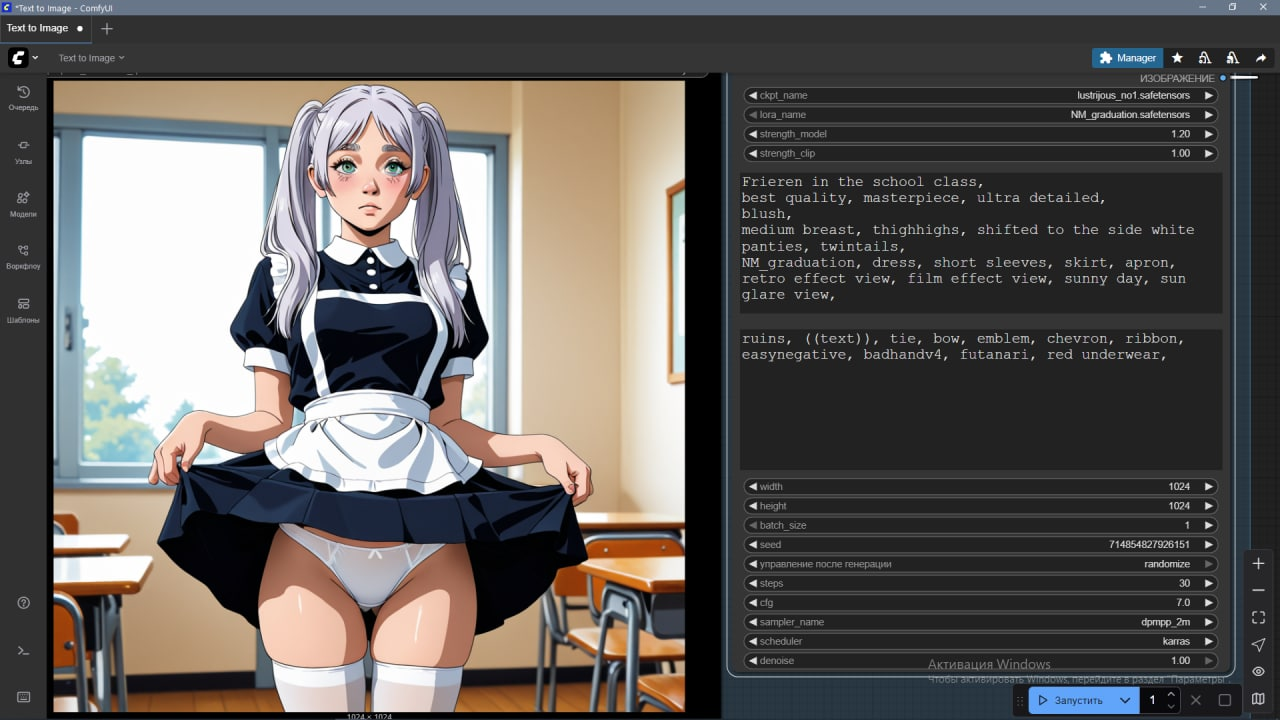Screen dimensions: 1280x720
Task: Increase cfg value with right arrow
Action: point(1208,603)
